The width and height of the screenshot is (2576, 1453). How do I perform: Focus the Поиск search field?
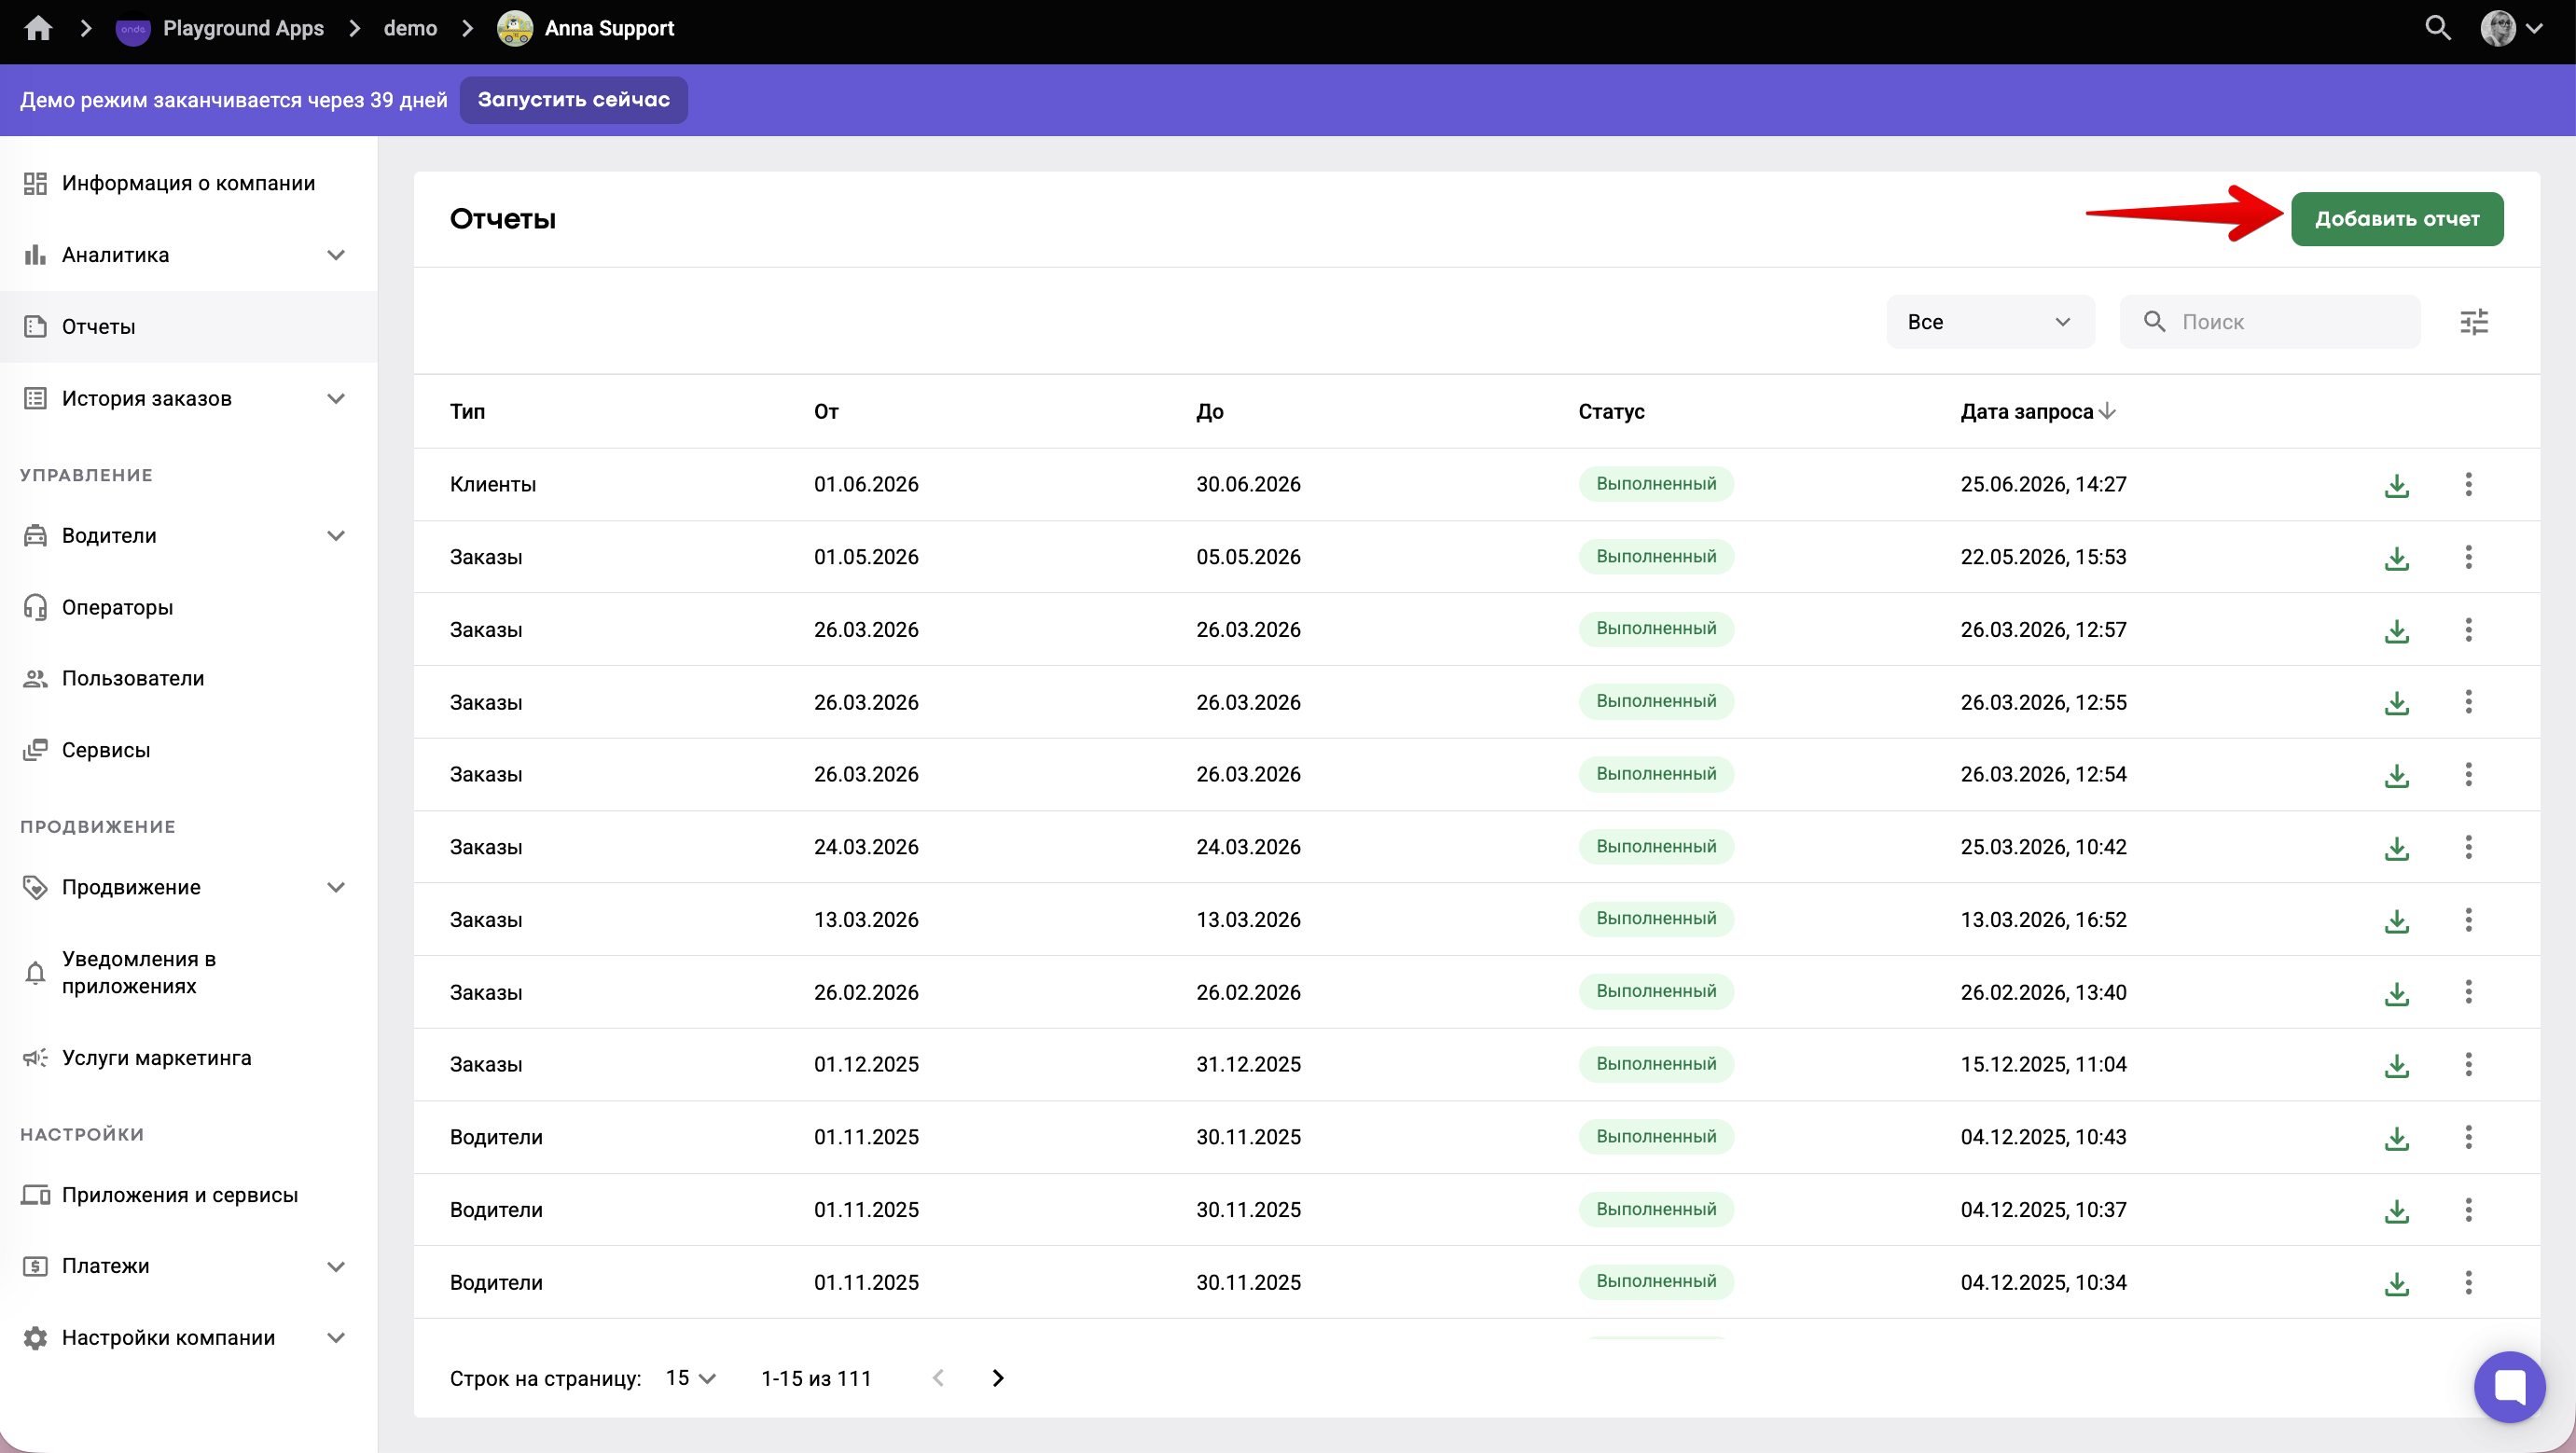pos(2269,322)
